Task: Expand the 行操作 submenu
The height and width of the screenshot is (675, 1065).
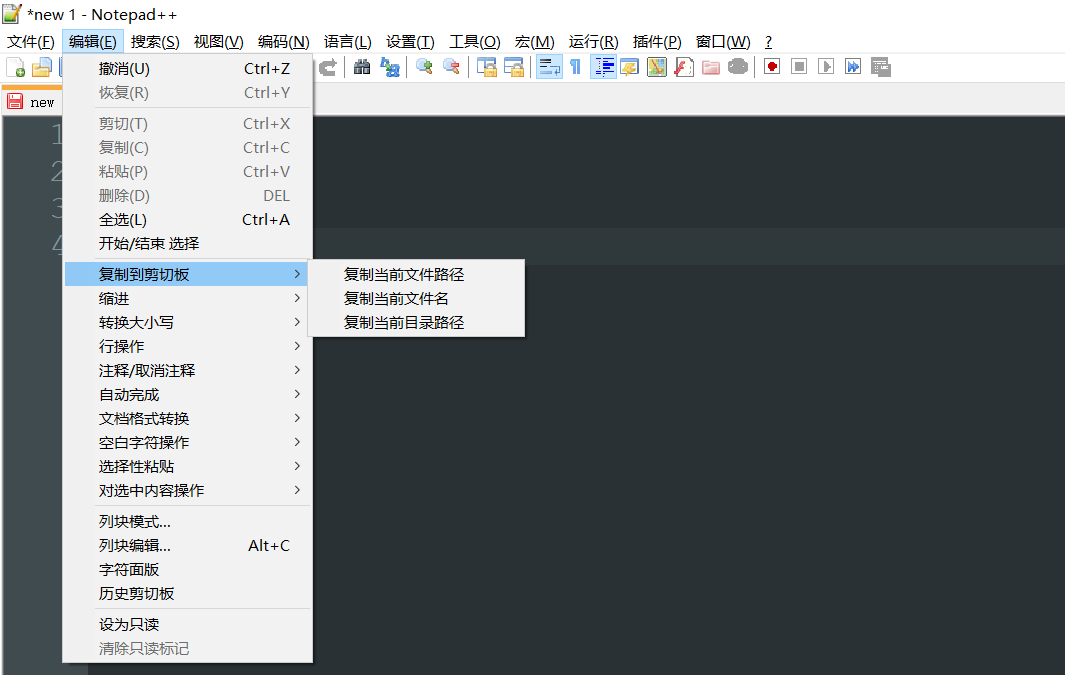Action: pos(187,346)
